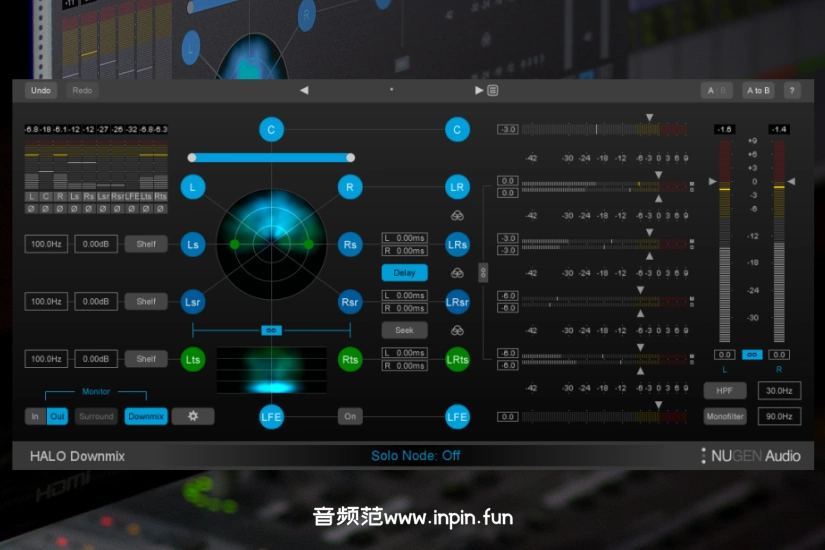Click the output C node
Screen dimensions: 825x550
click(457, 129)
